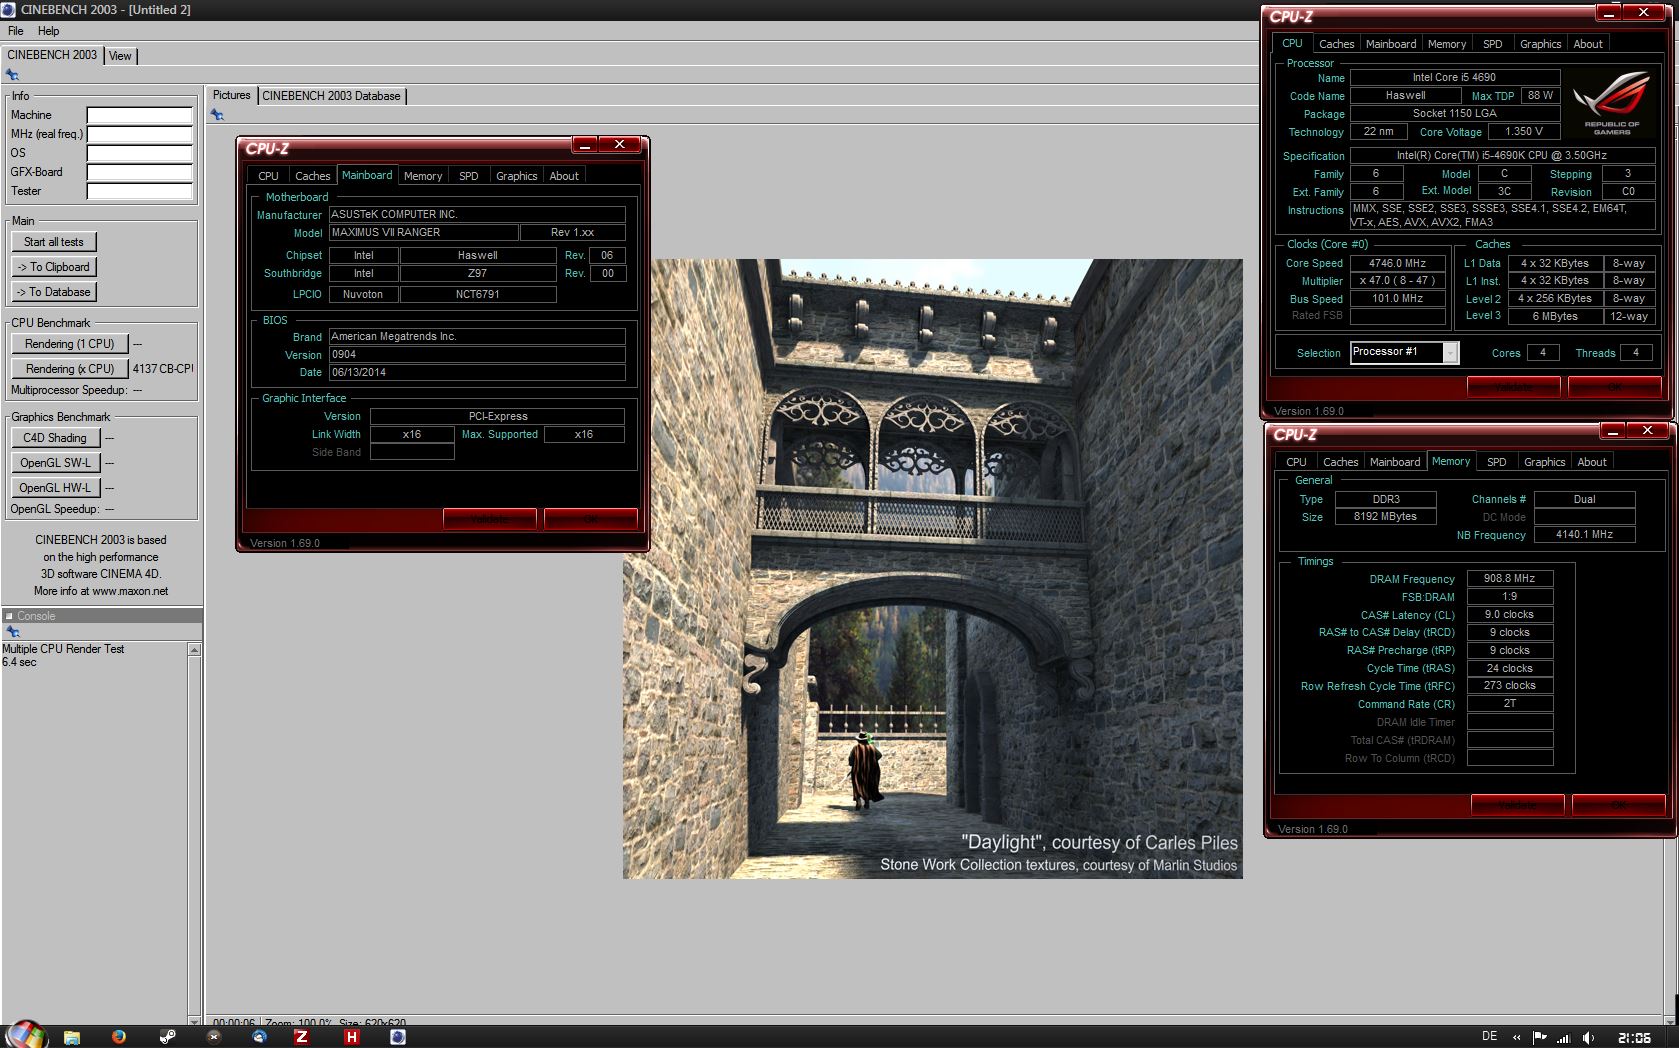
Task: Click the volume speaker tray icon
Action: pyautogui.click(x=1588, y=1037)
